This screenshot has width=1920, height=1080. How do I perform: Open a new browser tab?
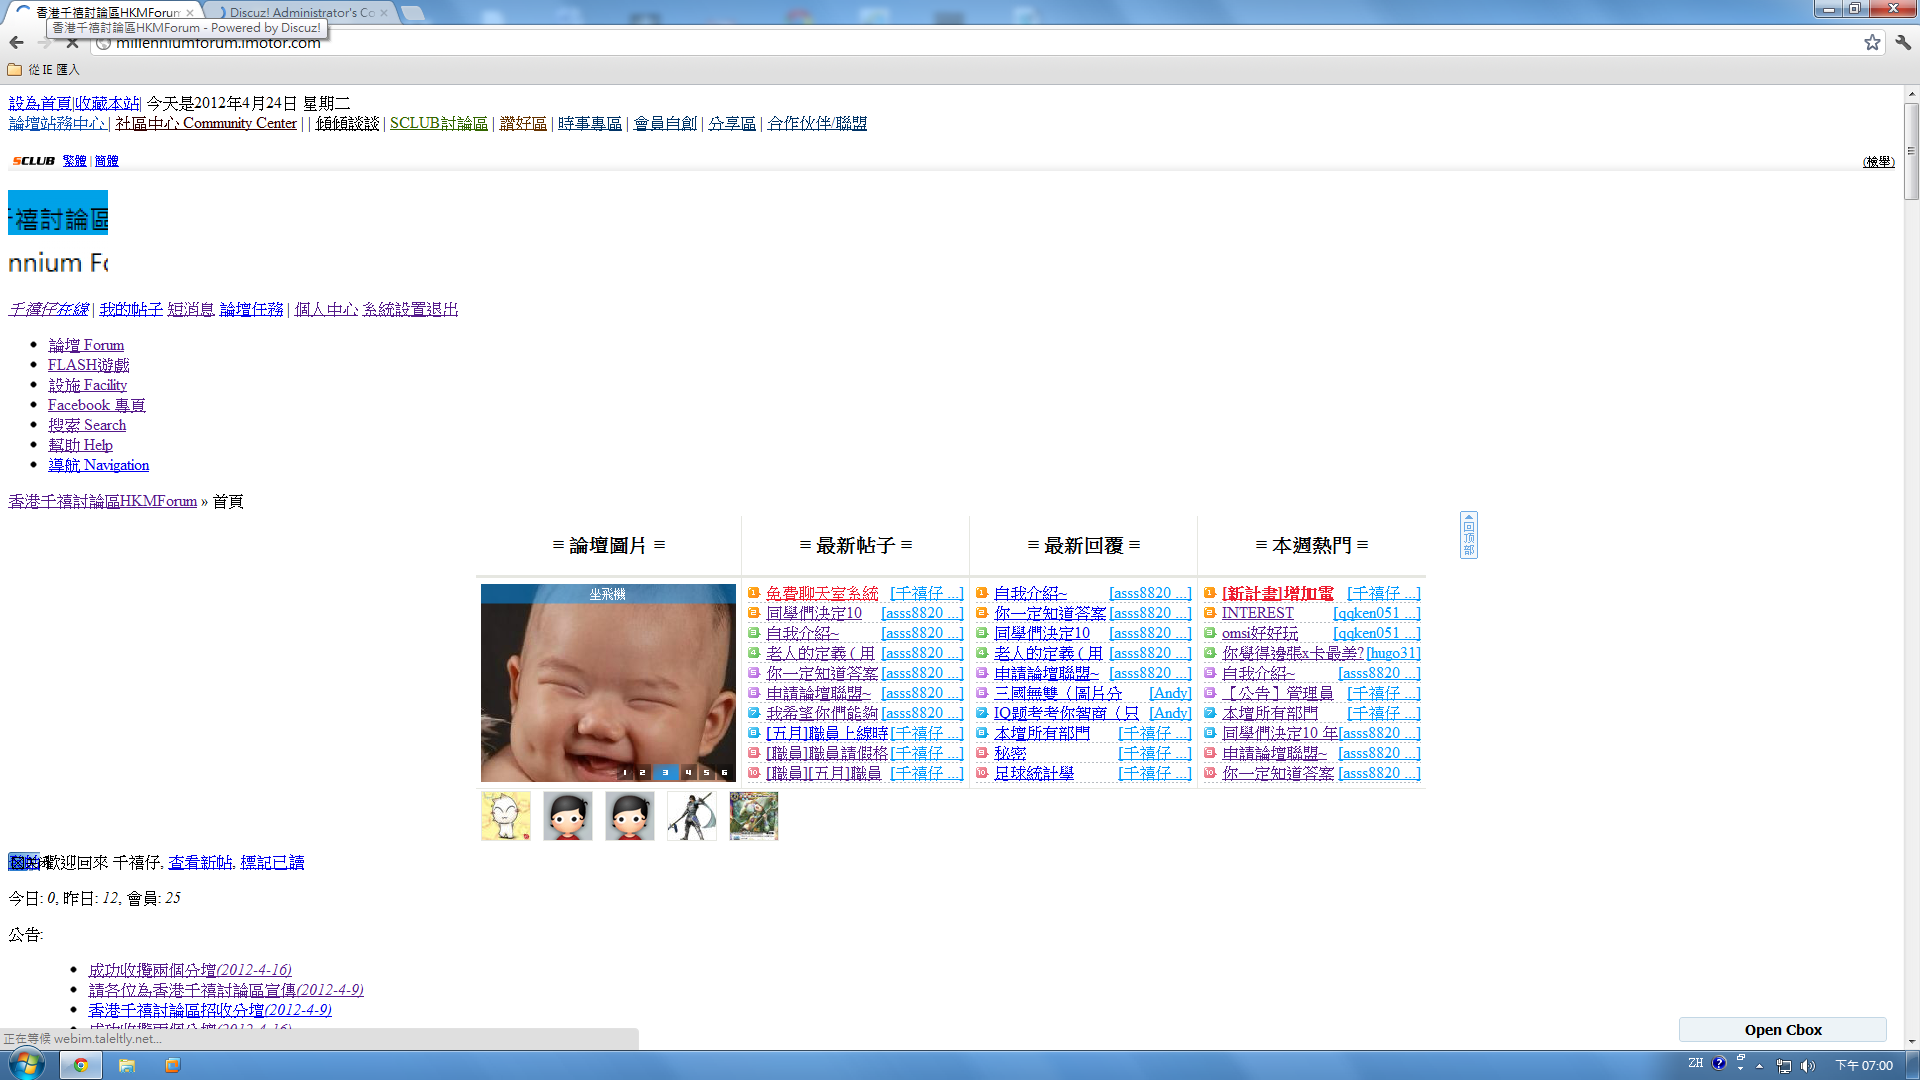click(412, 12)
